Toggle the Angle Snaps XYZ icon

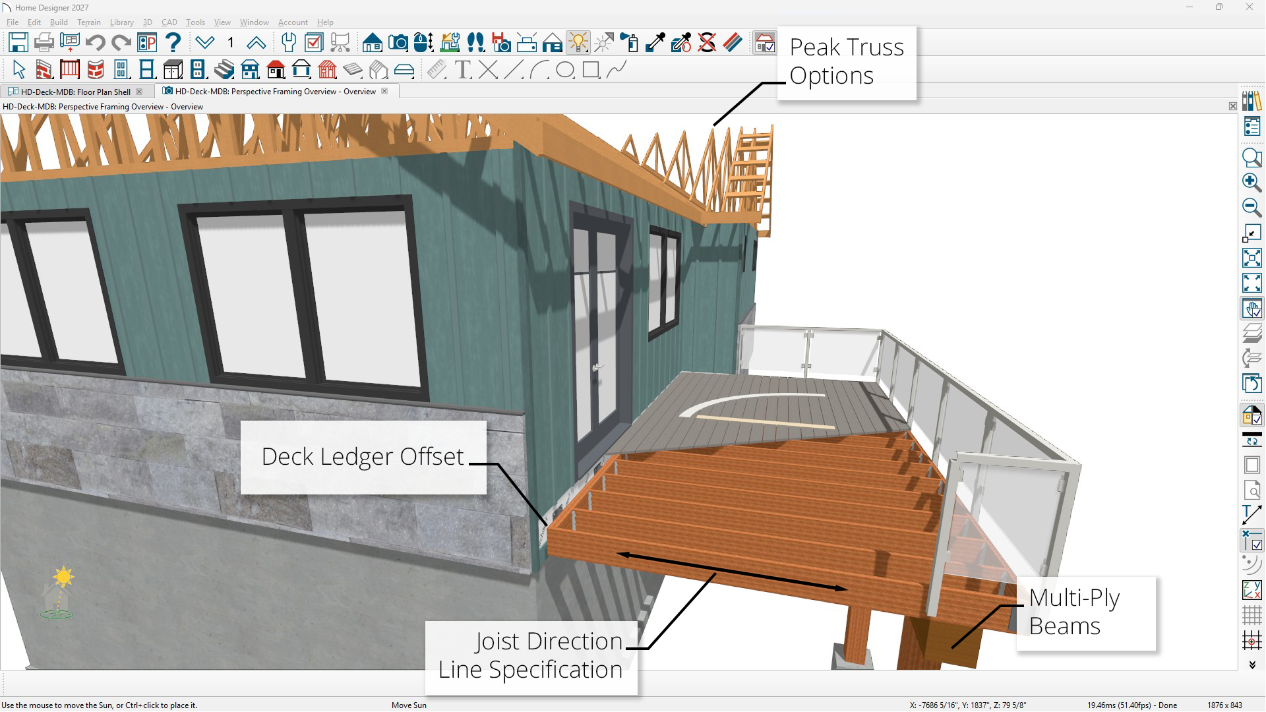[1251, 590]
